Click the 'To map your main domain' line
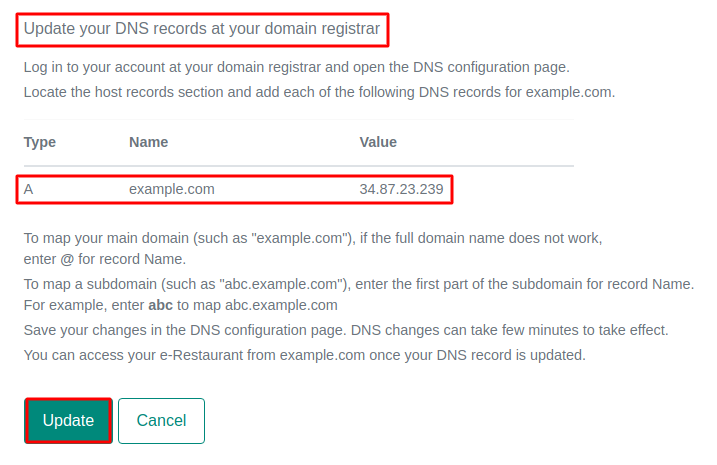The image size is (717, 465). (x=314, y=239)
